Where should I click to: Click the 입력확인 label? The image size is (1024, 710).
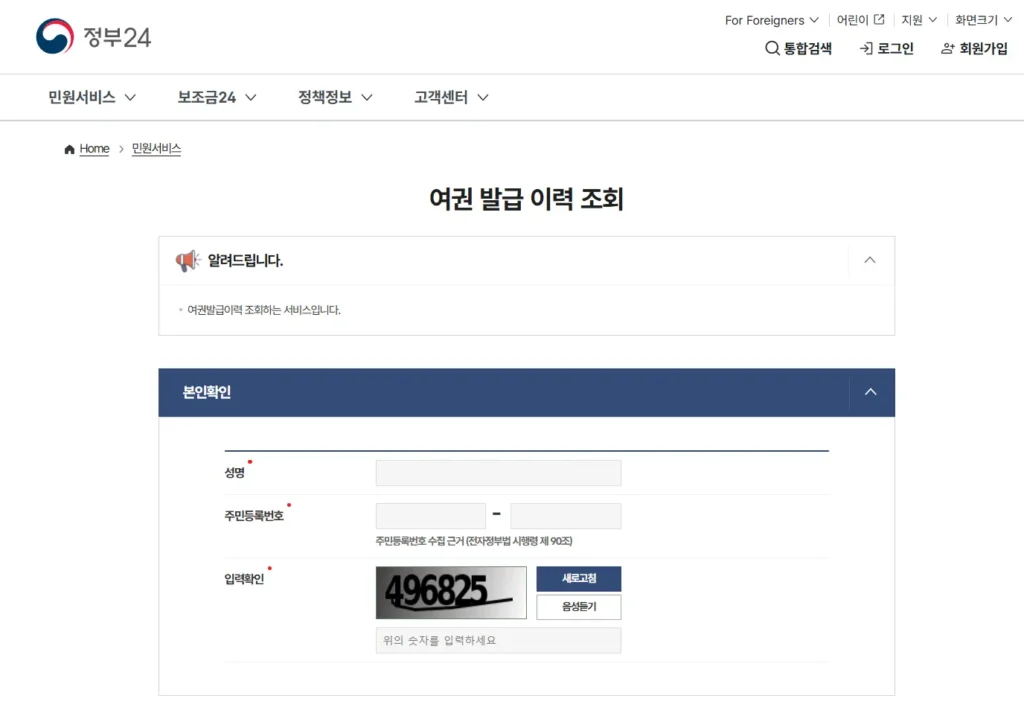pyautogui.click(x=244, y=579)
